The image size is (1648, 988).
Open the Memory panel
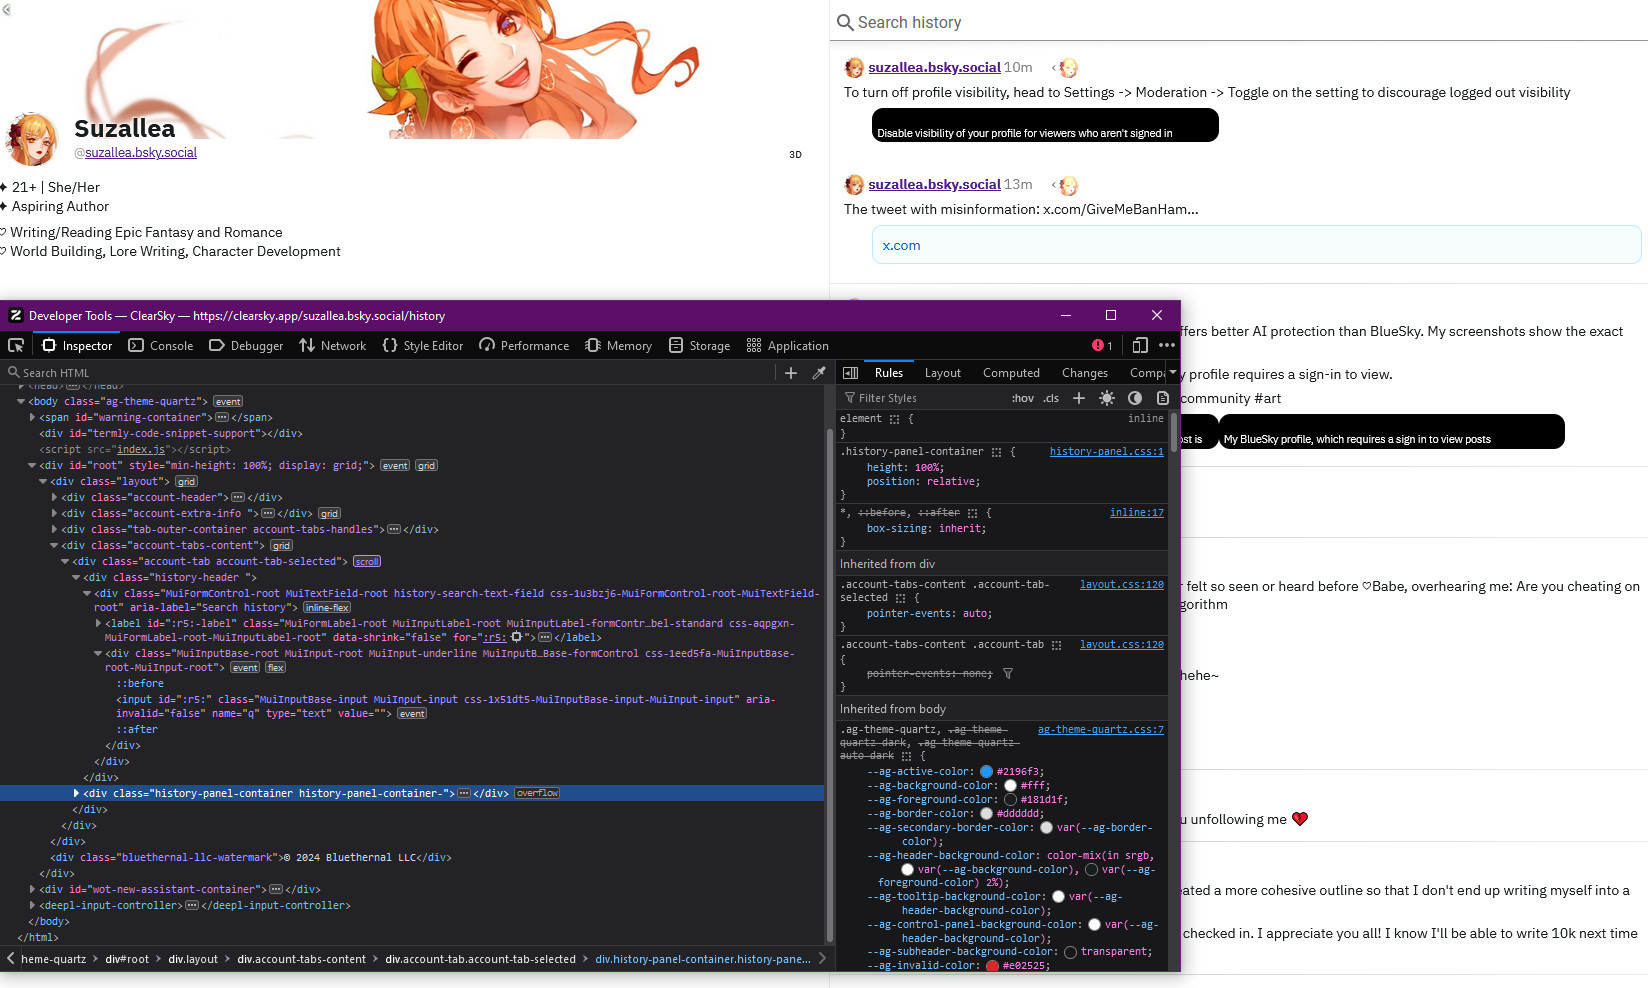(x=619, y=345)
